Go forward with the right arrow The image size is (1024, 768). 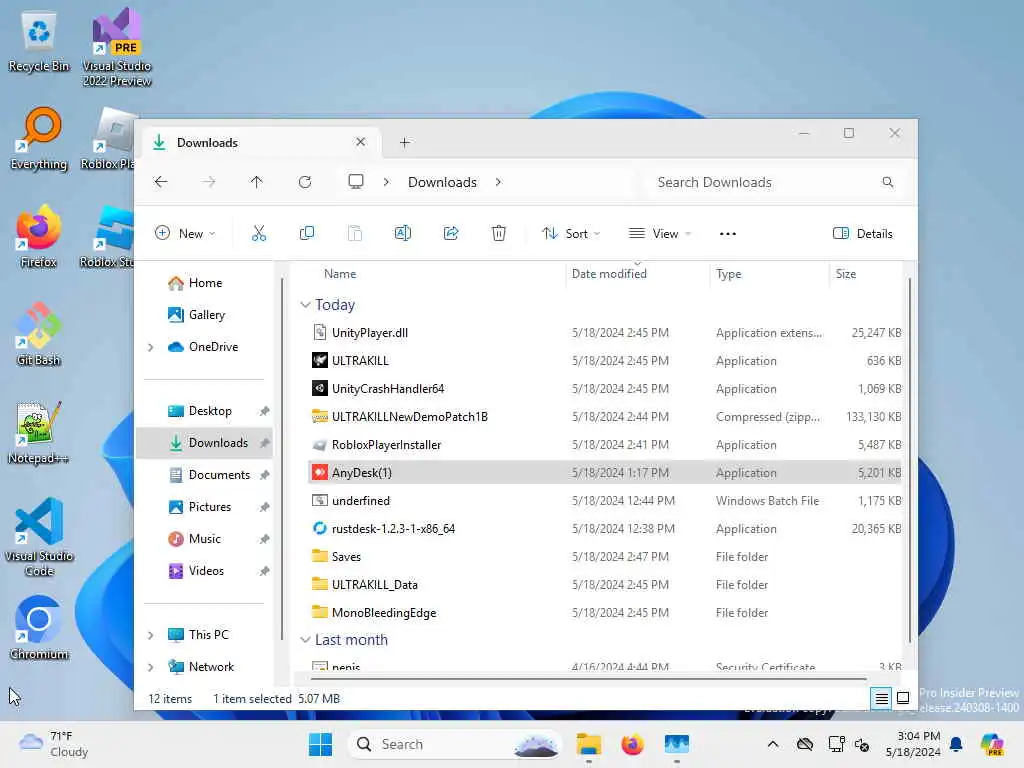[x=208, y=182]
